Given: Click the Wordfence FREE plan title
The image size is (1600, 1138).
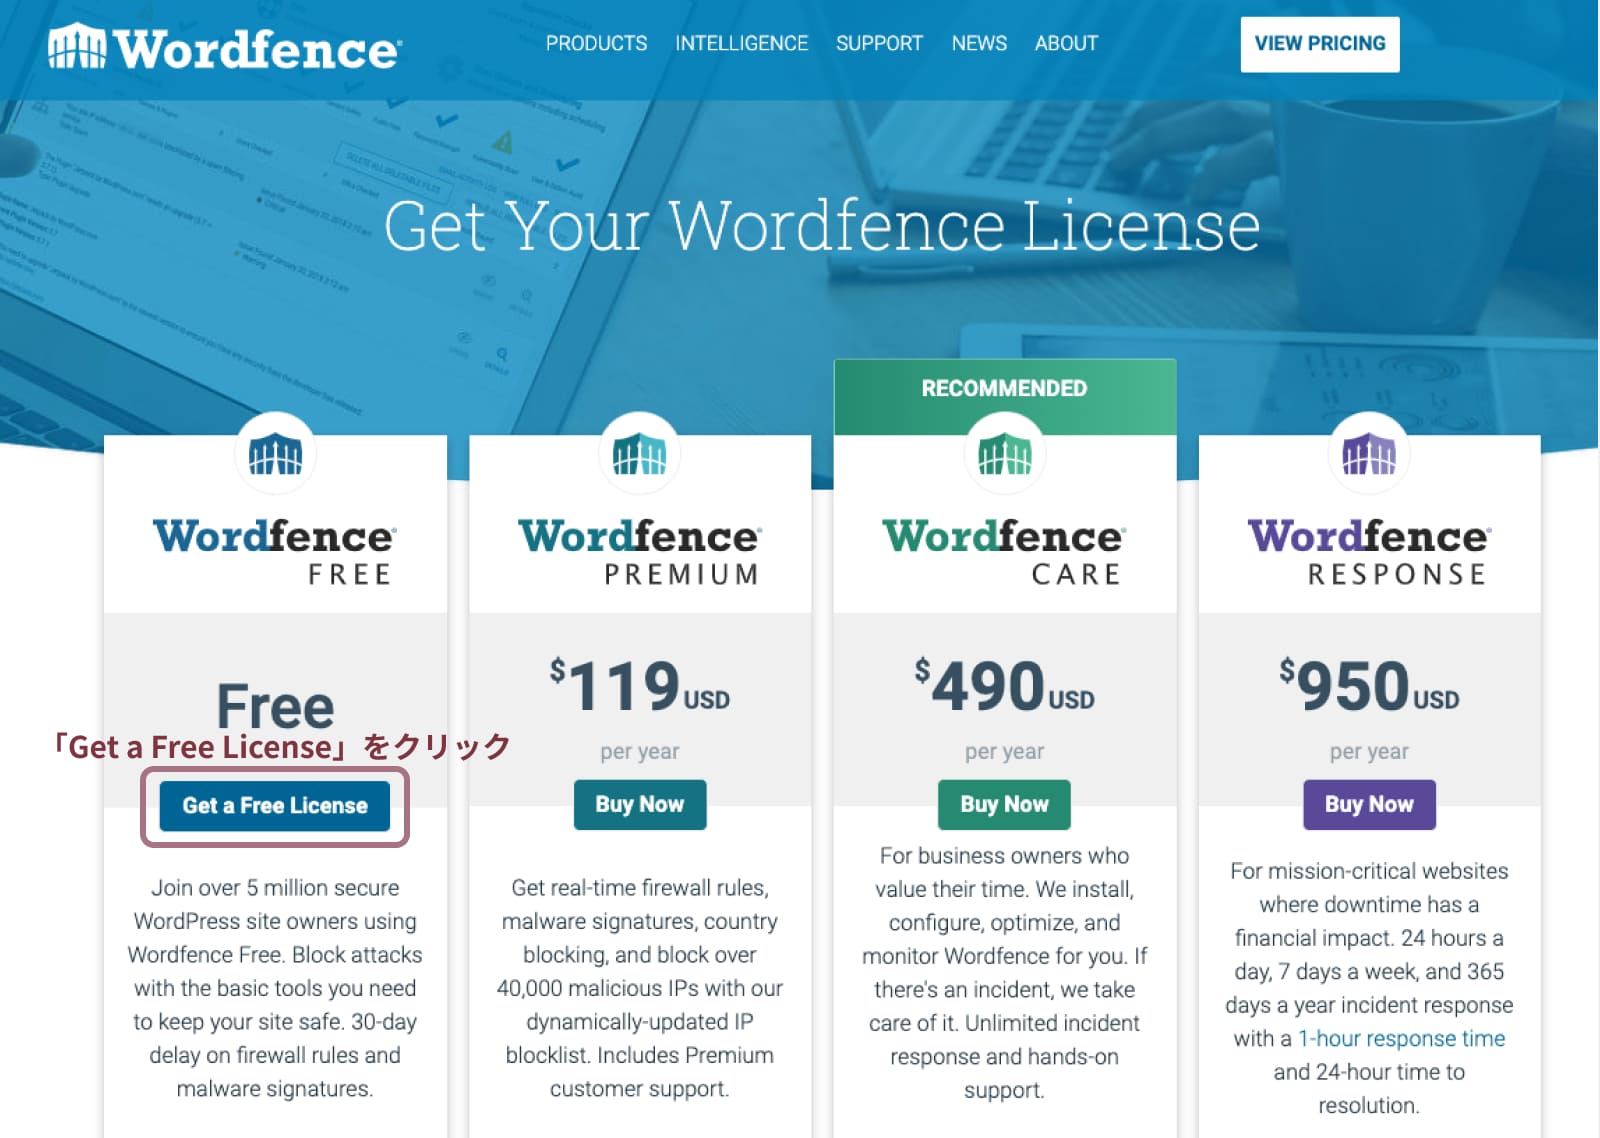Looking at the screenshot, I should [x=275, y=551].
